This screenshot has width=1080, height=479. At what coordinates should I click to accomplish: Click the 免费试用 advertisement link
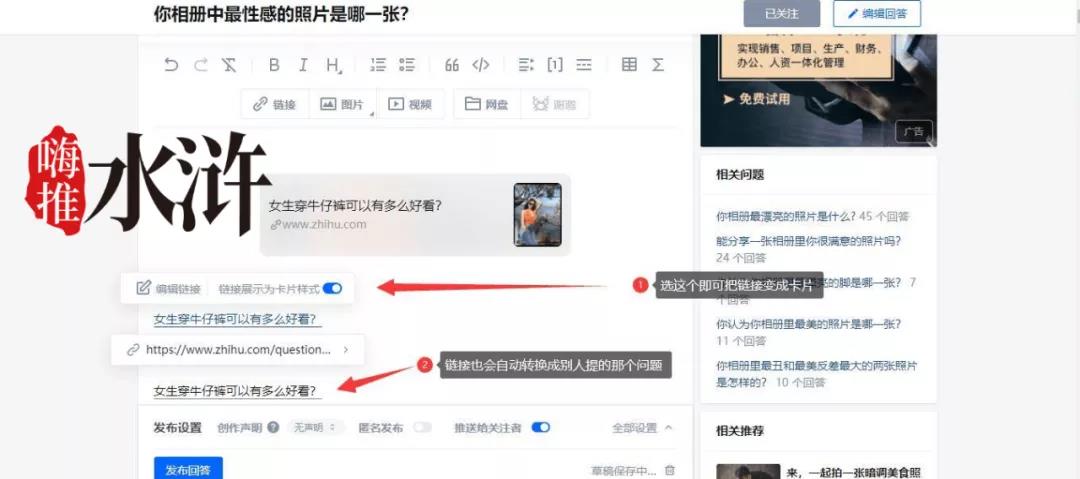756,99
